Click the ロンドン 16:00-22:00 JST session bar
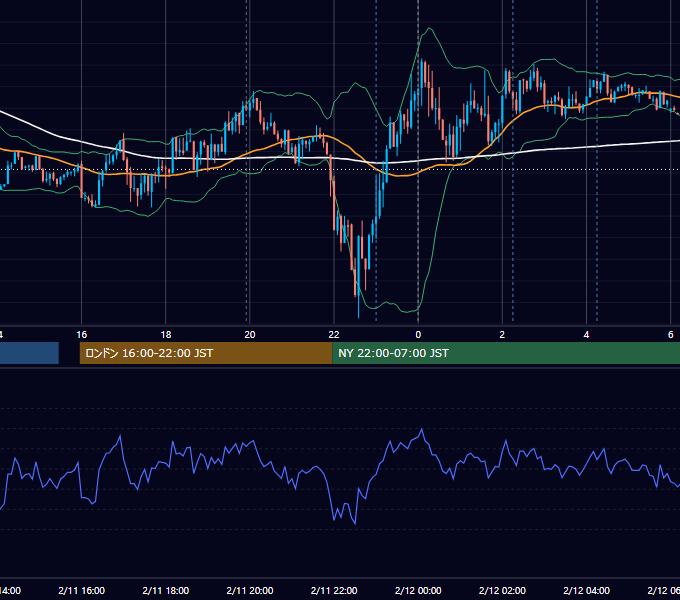Image resolution: width=680 pixels, height=600 pixels. click(206, 353)
